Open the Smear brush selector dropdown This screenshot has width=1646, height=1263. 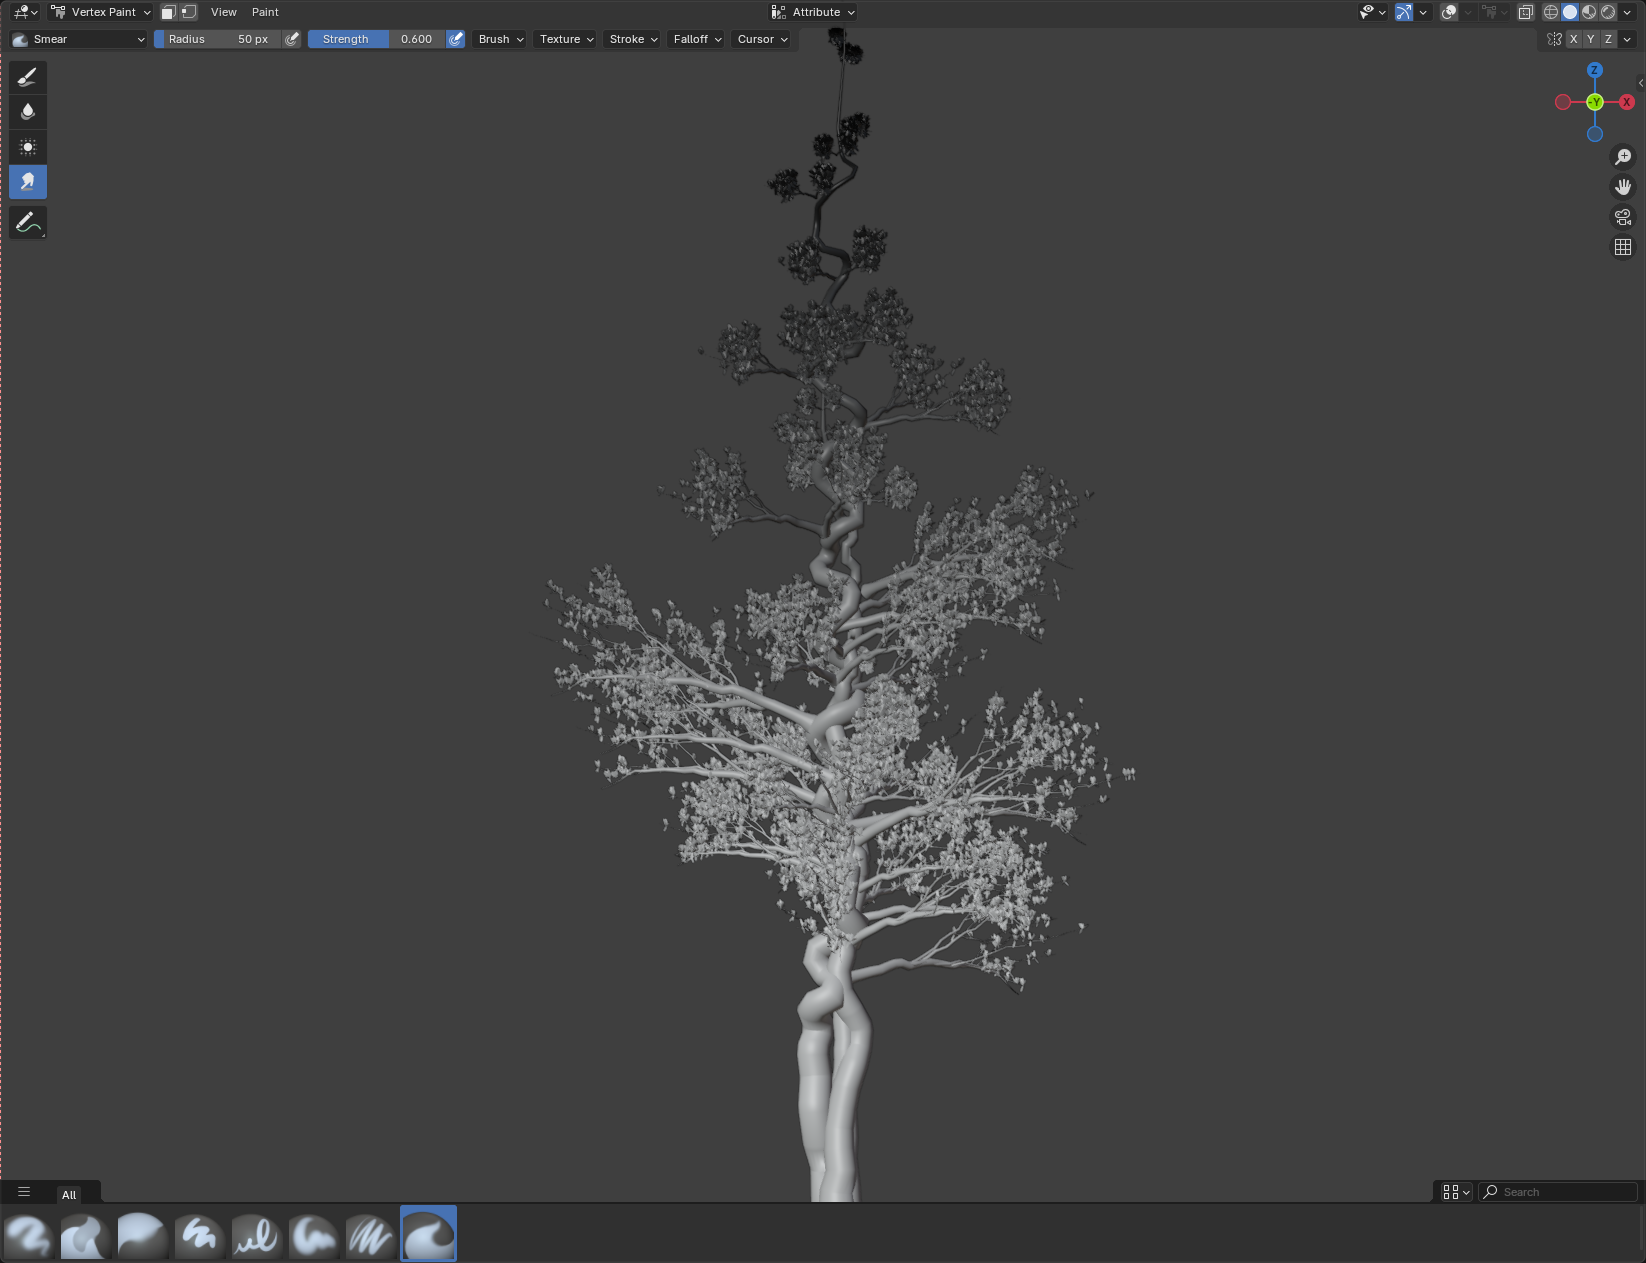pyautogui.click(x=78, y=39)
